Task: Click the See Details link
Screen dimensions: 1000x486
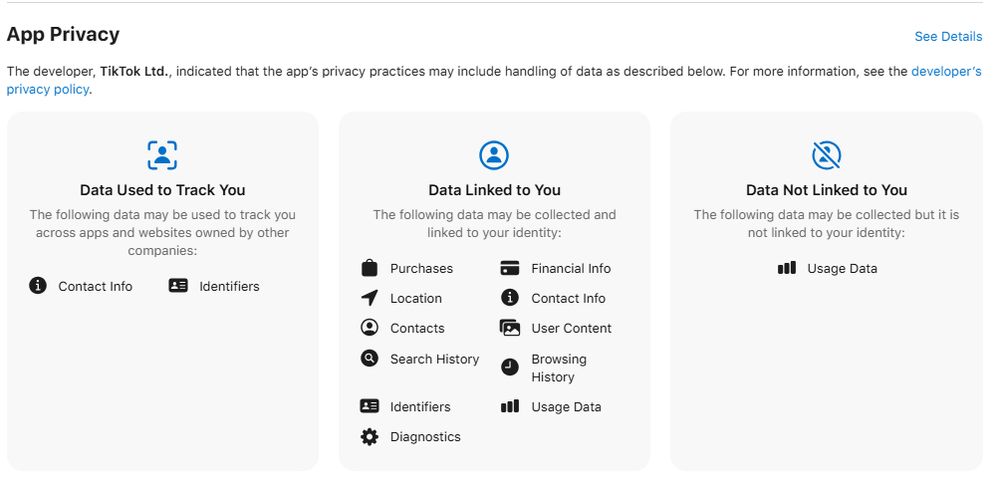Action: point(947,36)
